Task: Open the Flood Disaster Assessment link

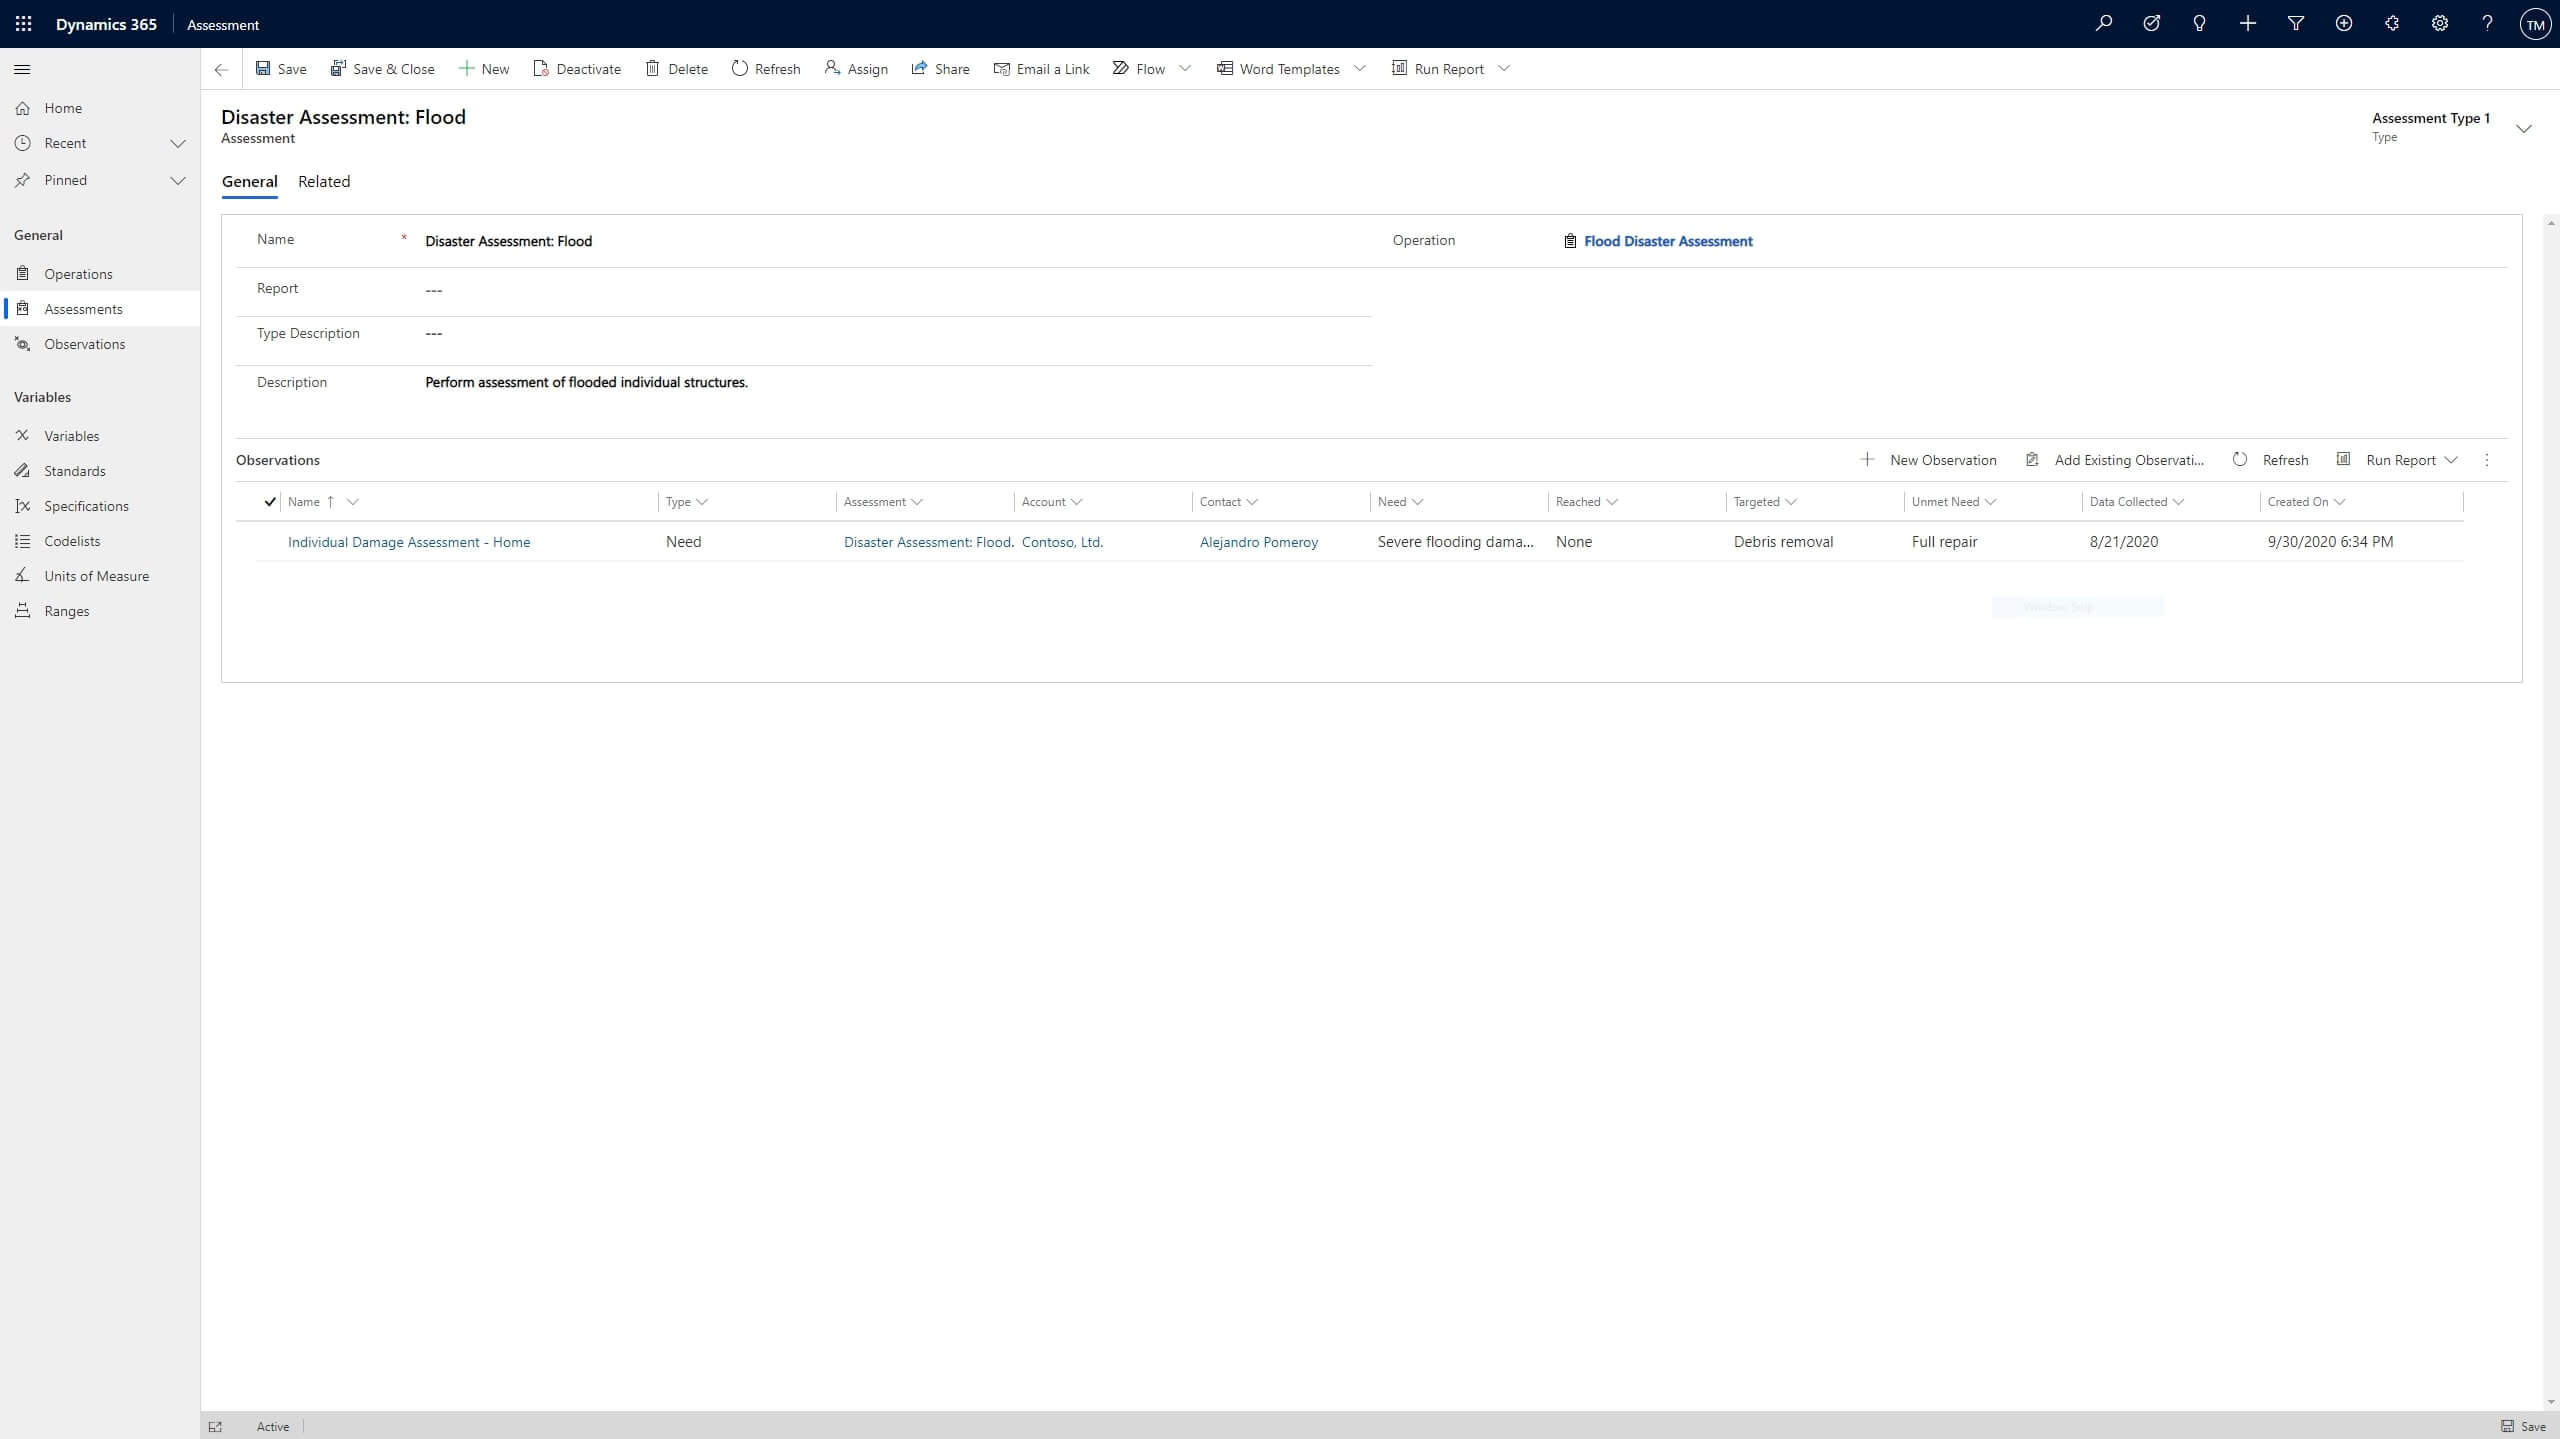Action: pyautogui.click(x=1667, y=241)
